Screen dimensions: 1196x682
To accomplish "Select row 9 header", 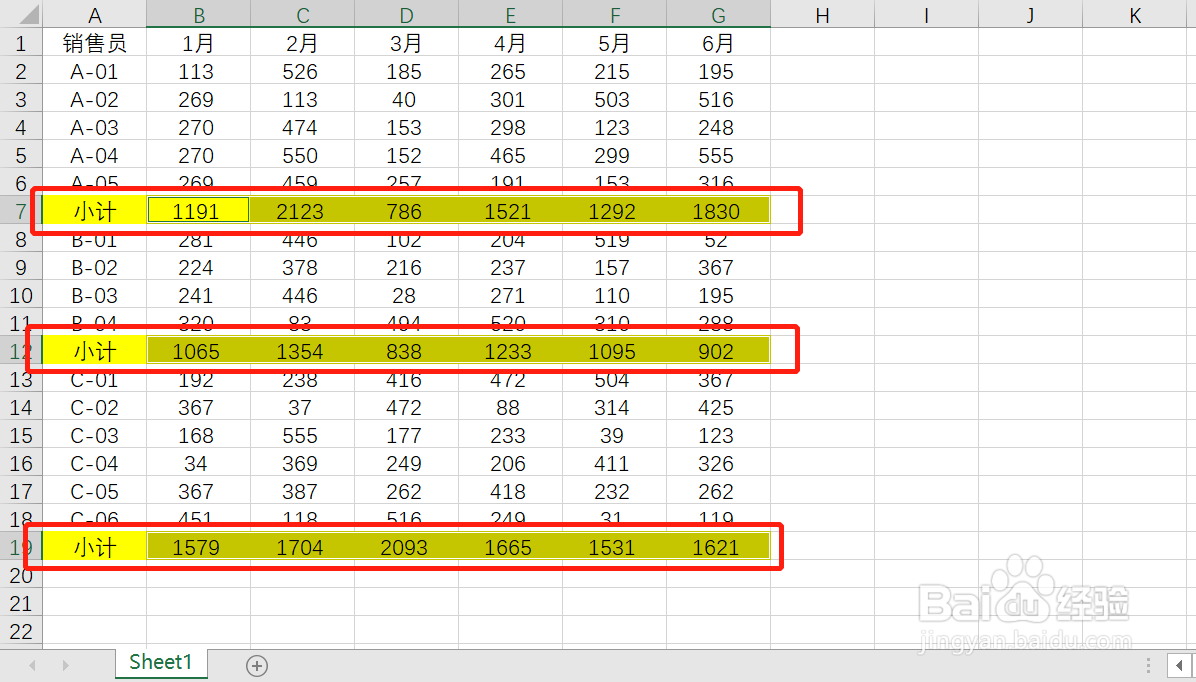I will point(21,268).
